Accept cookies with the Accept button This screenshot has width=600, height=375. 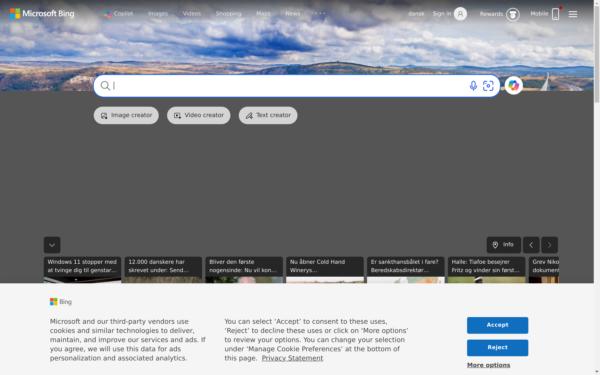click(497, 325)
